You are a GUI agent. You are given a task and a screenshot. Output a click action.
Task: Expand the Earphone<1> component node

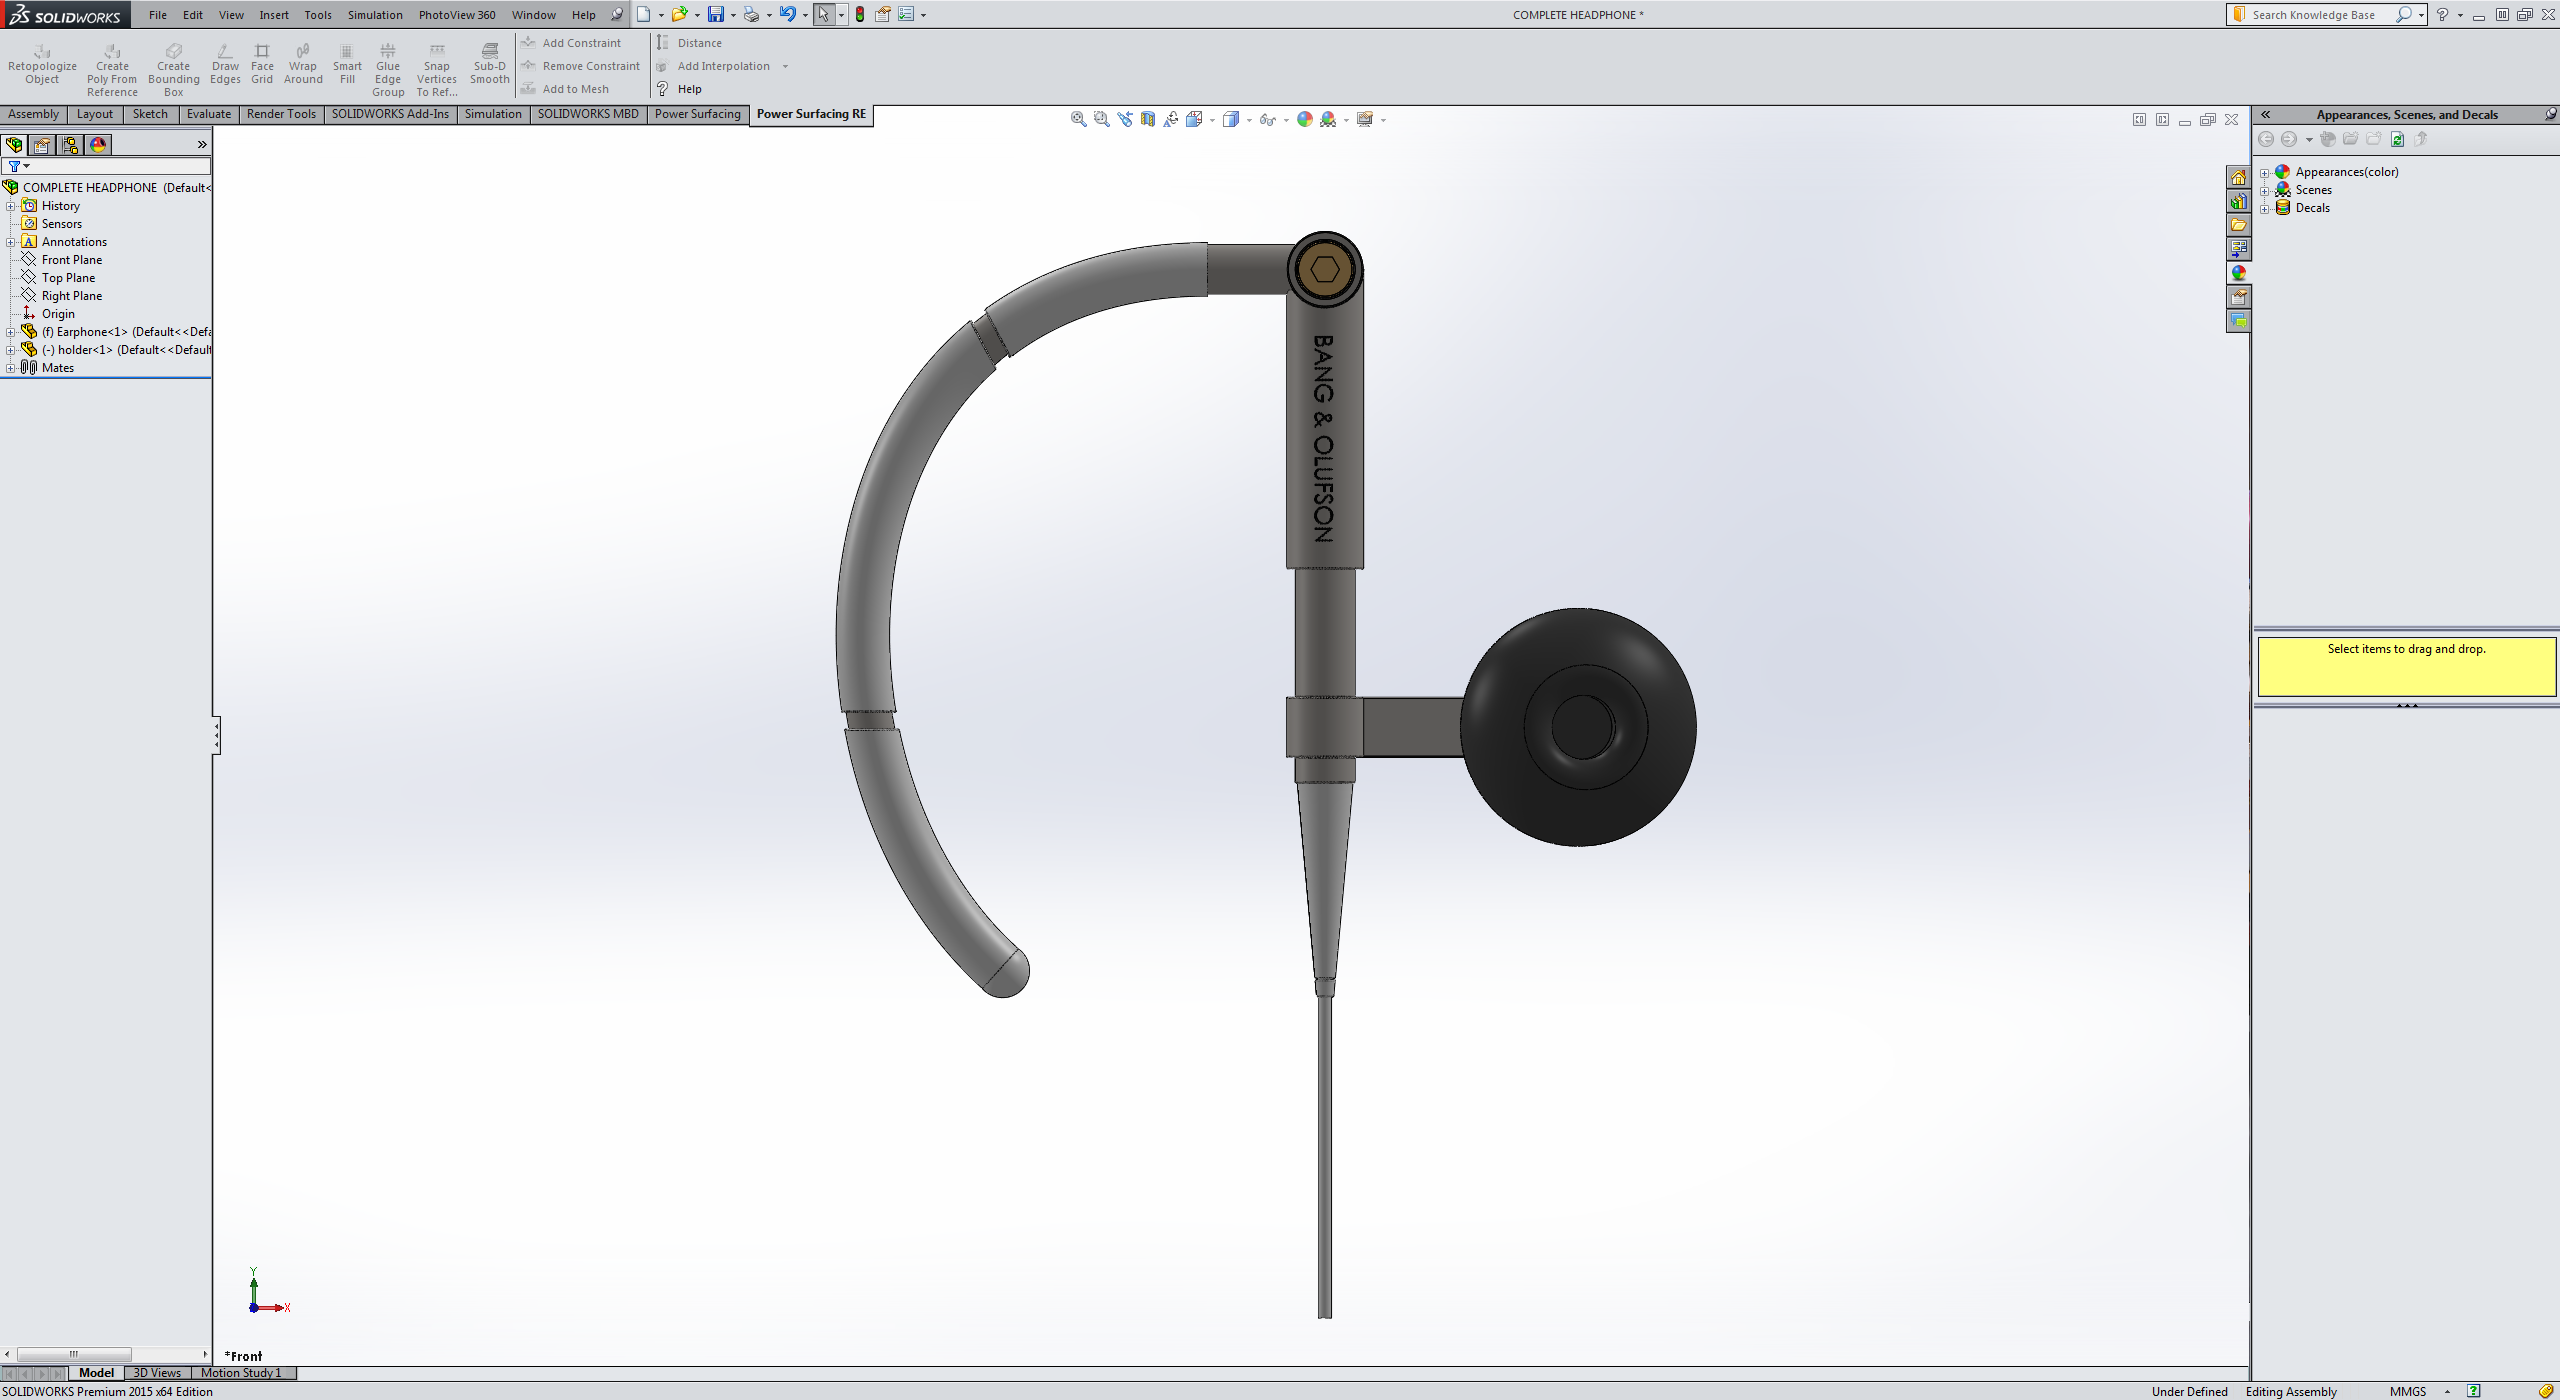(11, 332)
